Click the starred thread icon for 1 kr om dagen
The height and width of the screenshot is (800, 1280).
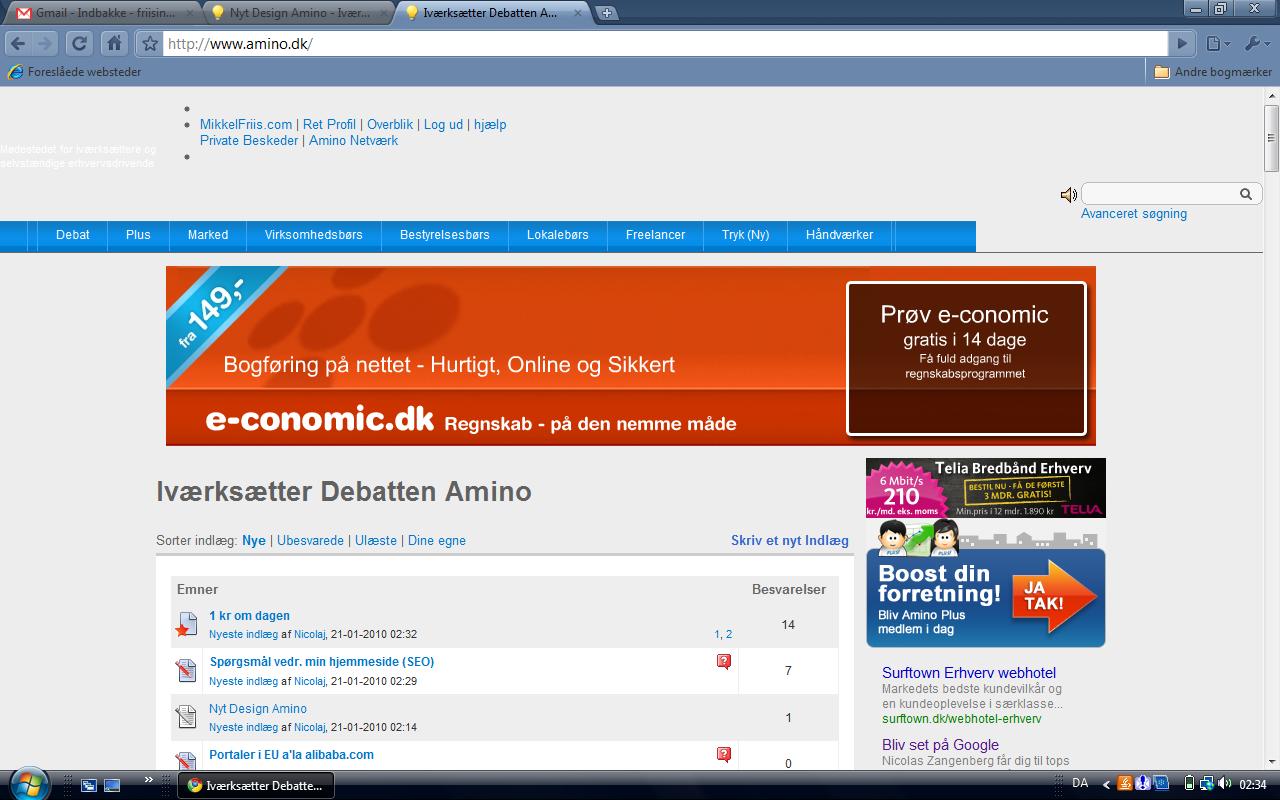tap(185, 624)
